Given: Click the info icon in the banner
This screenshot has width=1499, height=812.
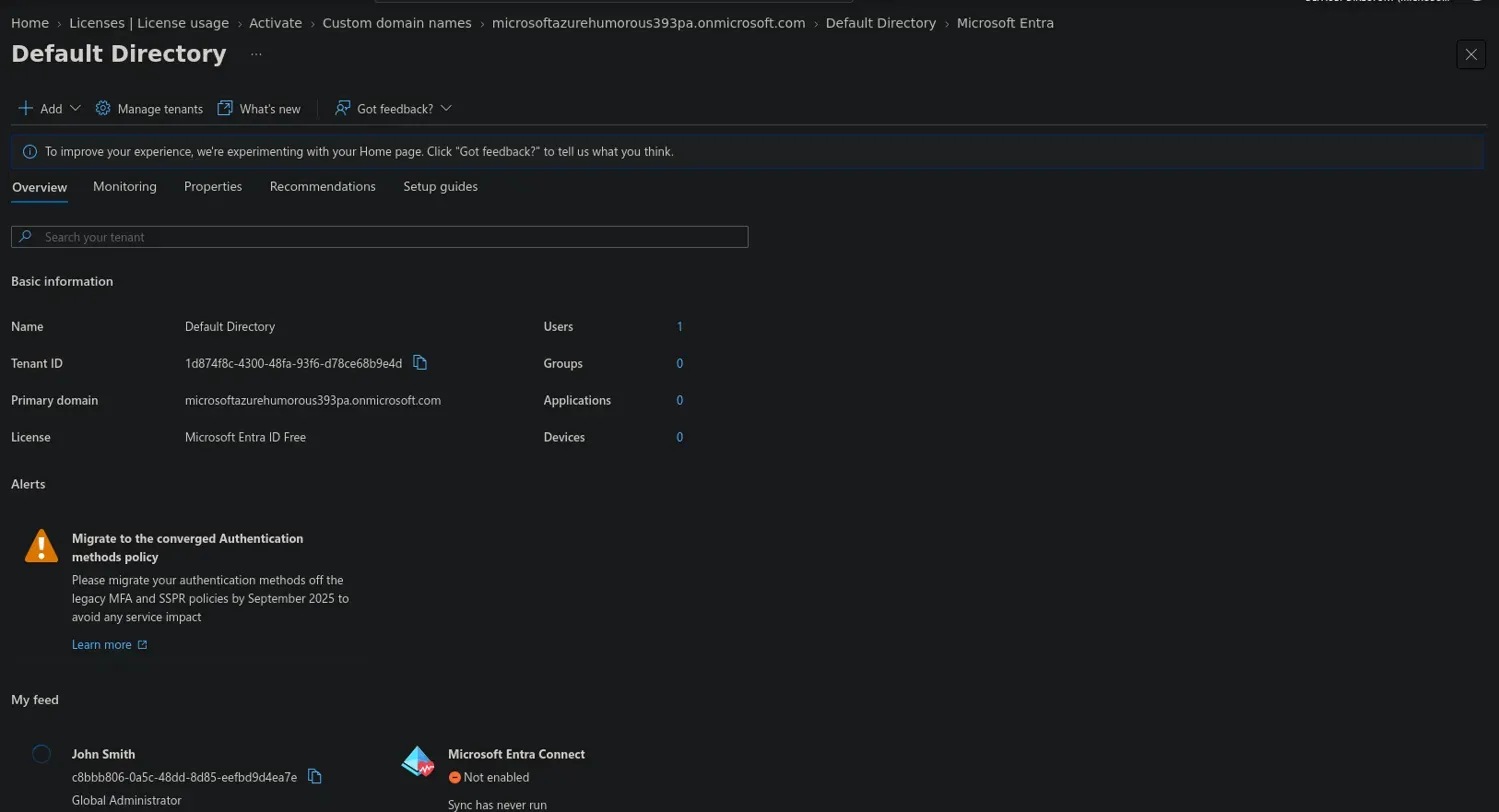Looking at the screenshot, I should (x=30, y=152).
